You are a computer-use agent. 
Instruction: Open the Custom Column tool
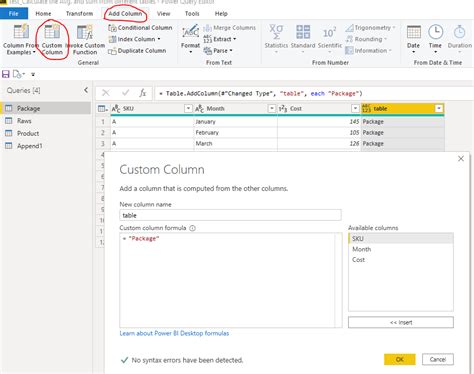pos(52,39)
